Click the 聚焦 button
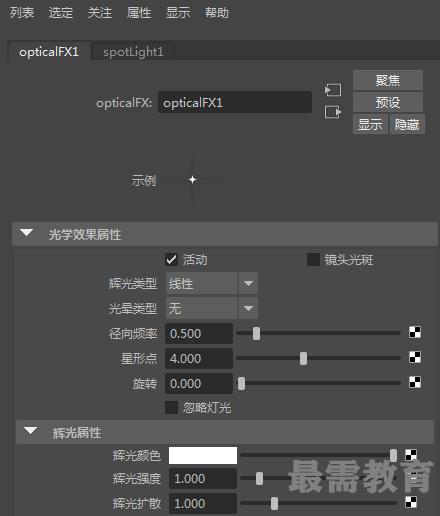Image resolution: width=440 pixels, height=516 pixels. click(x=388, y=80)
